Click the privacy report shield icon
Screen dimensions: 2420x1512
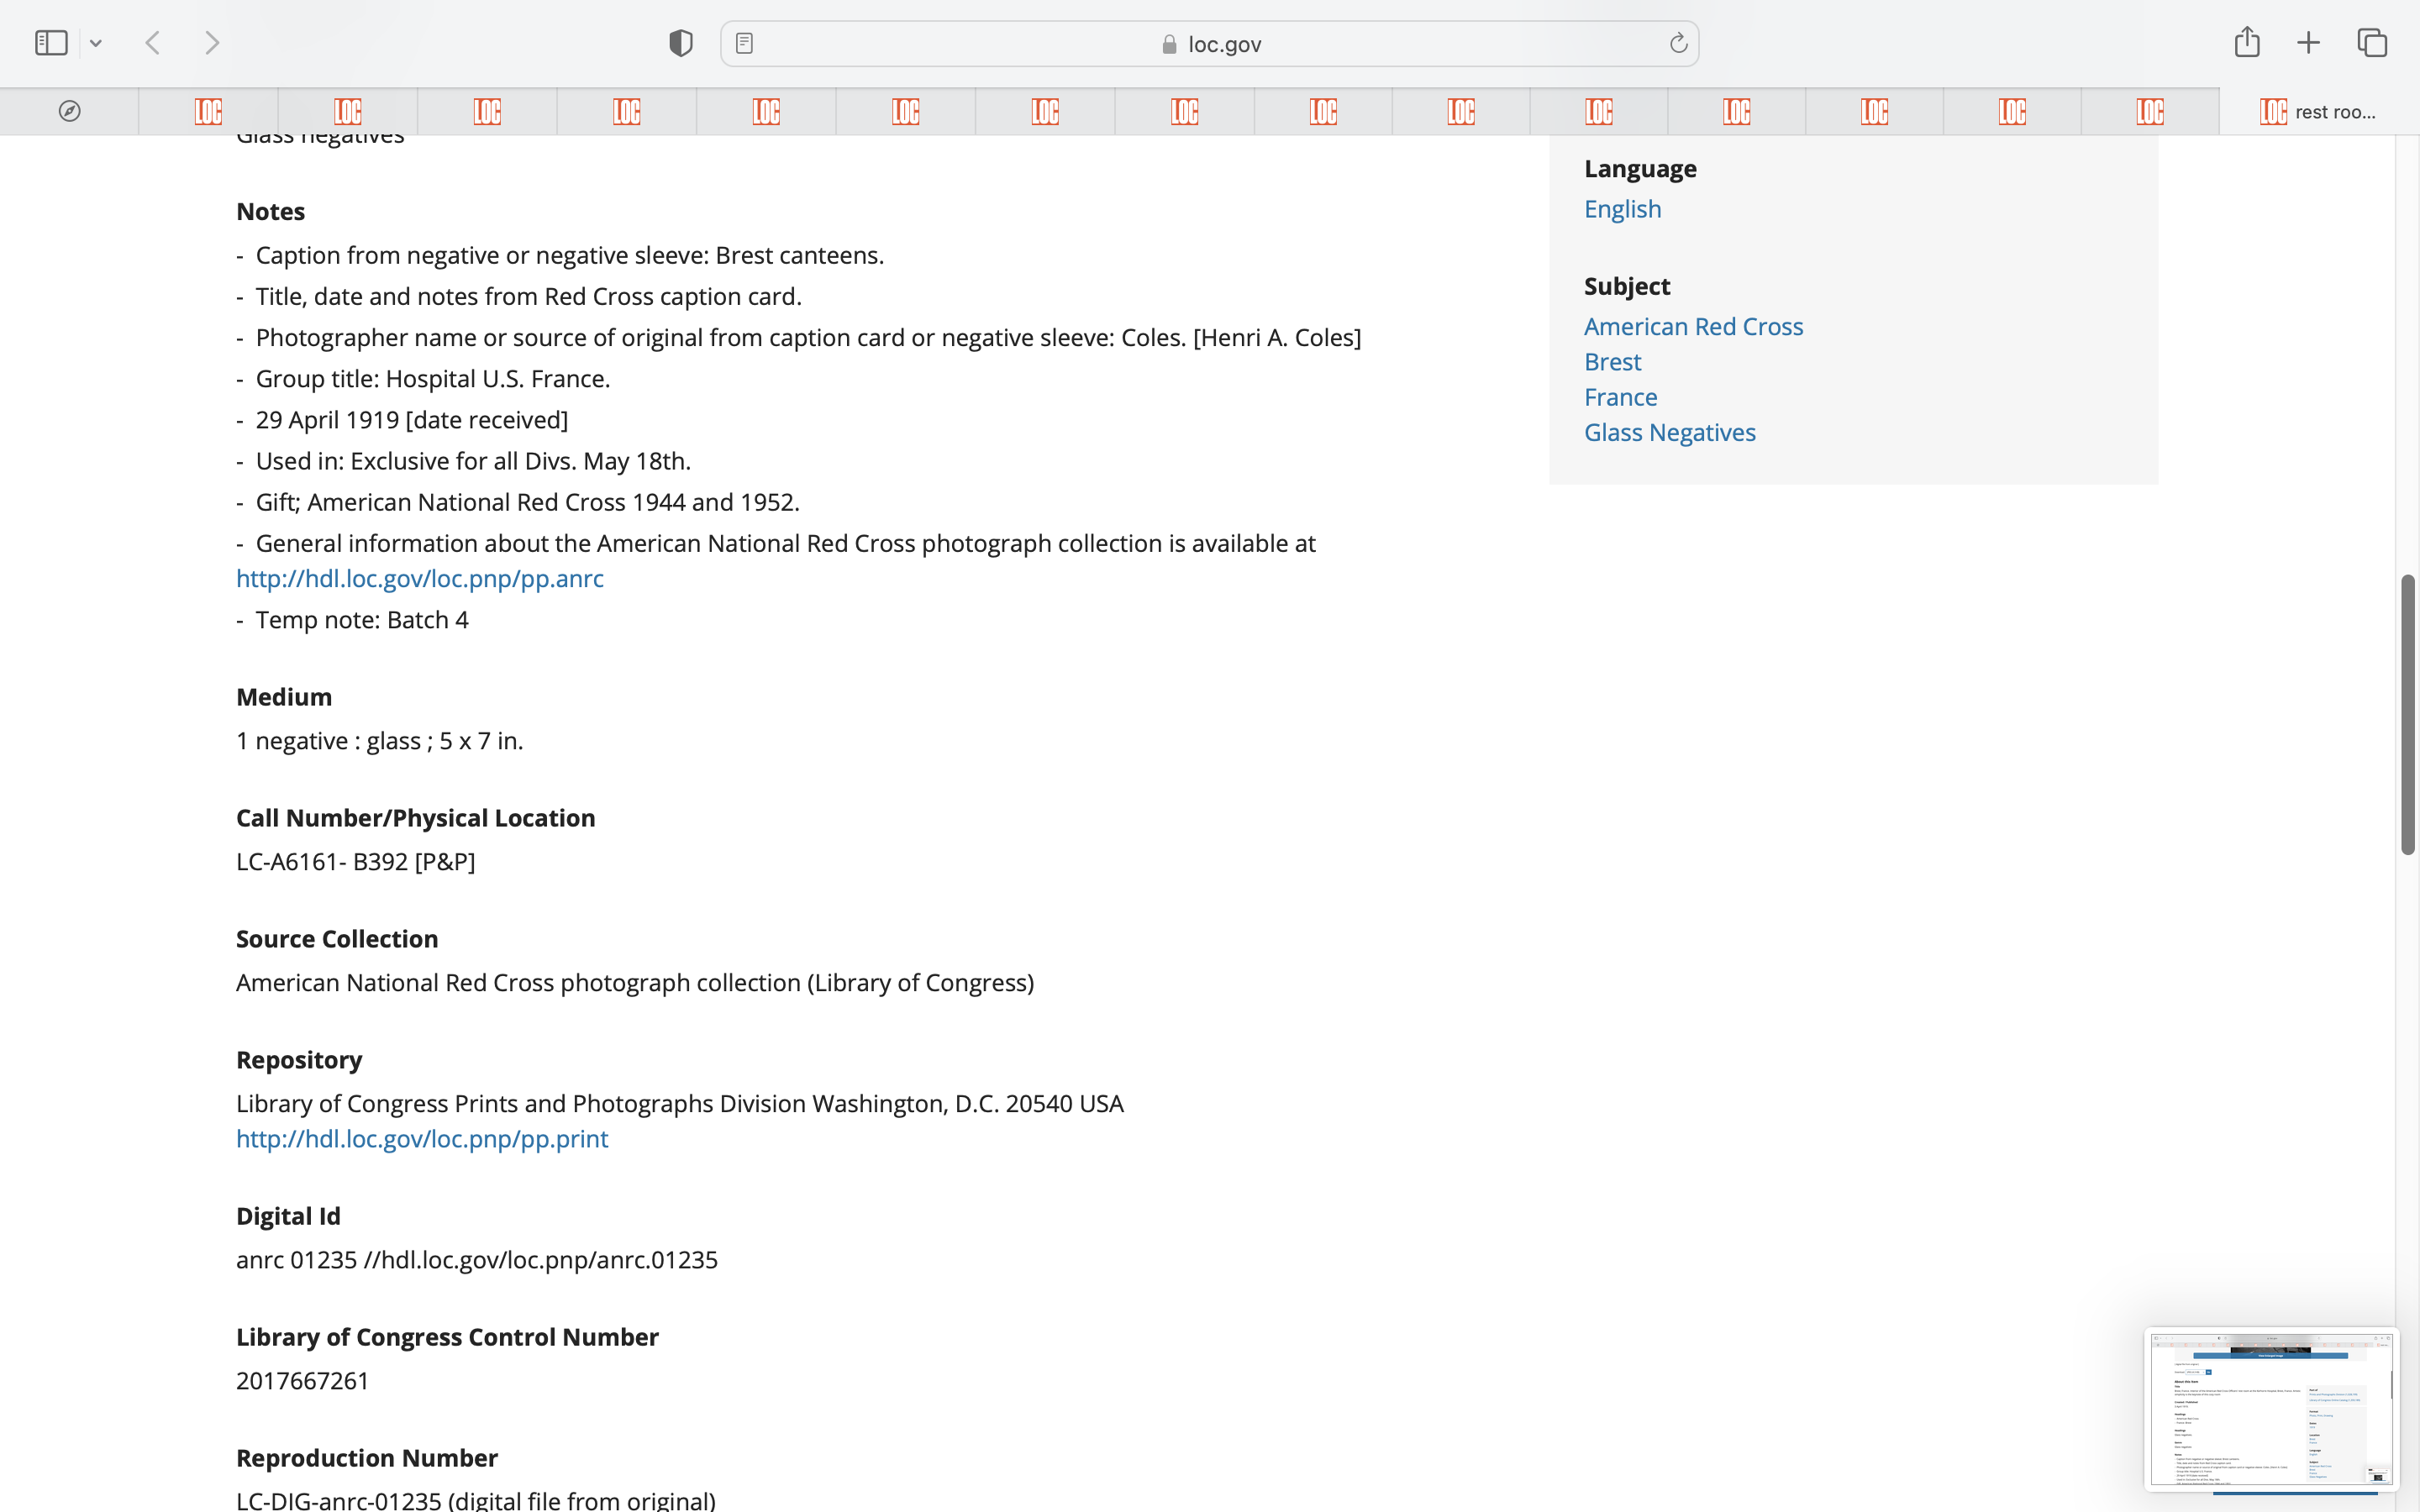pyautogui.click(x=681, y=43)
